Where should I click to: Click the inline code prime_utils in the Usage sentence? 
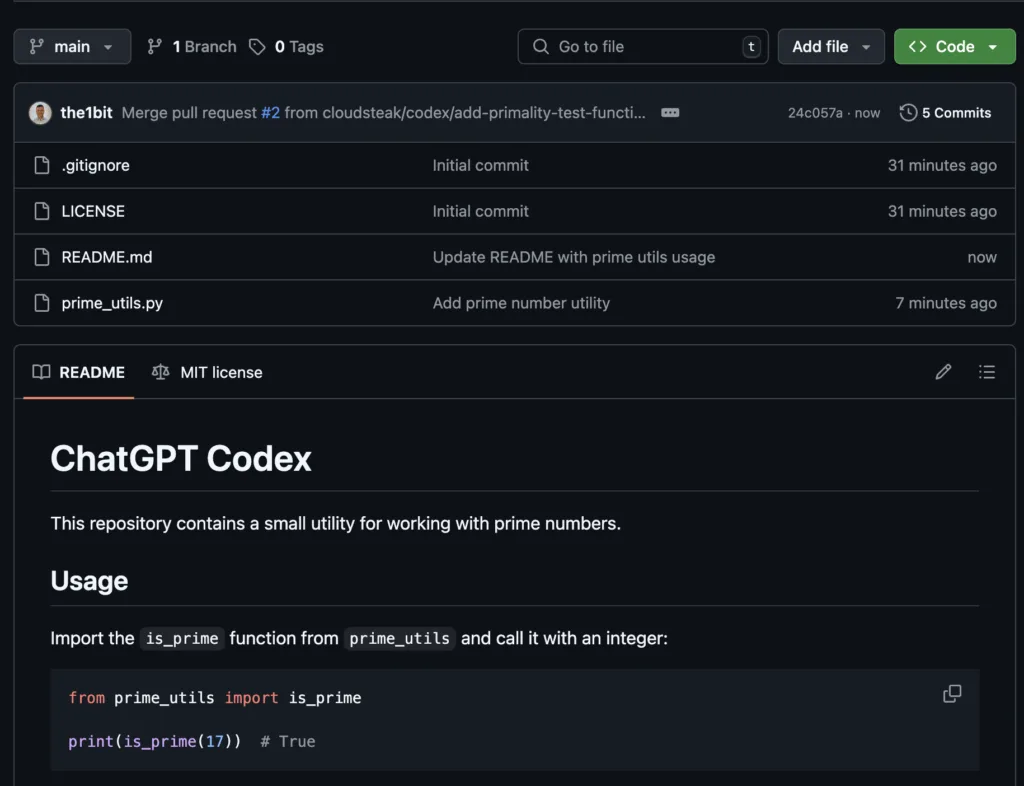[x=400, y=638]
